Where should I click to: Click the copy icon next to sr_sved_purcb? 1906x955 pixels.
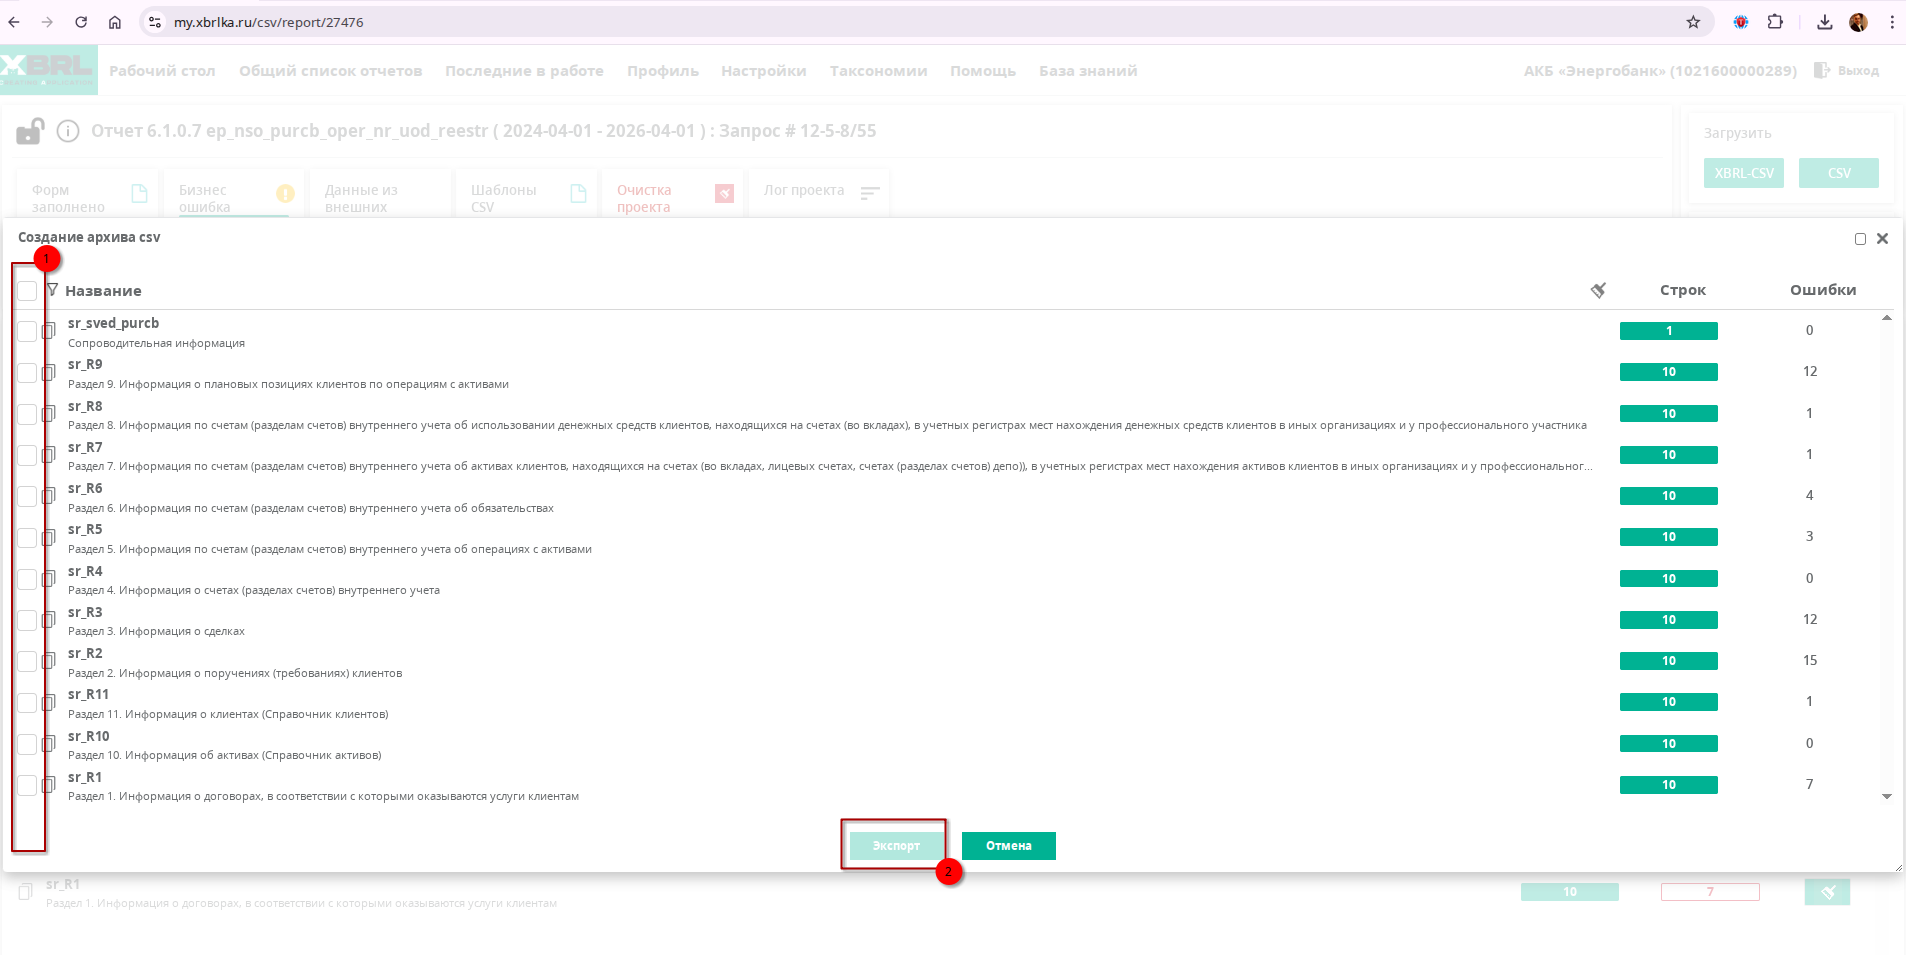(48, 331)
